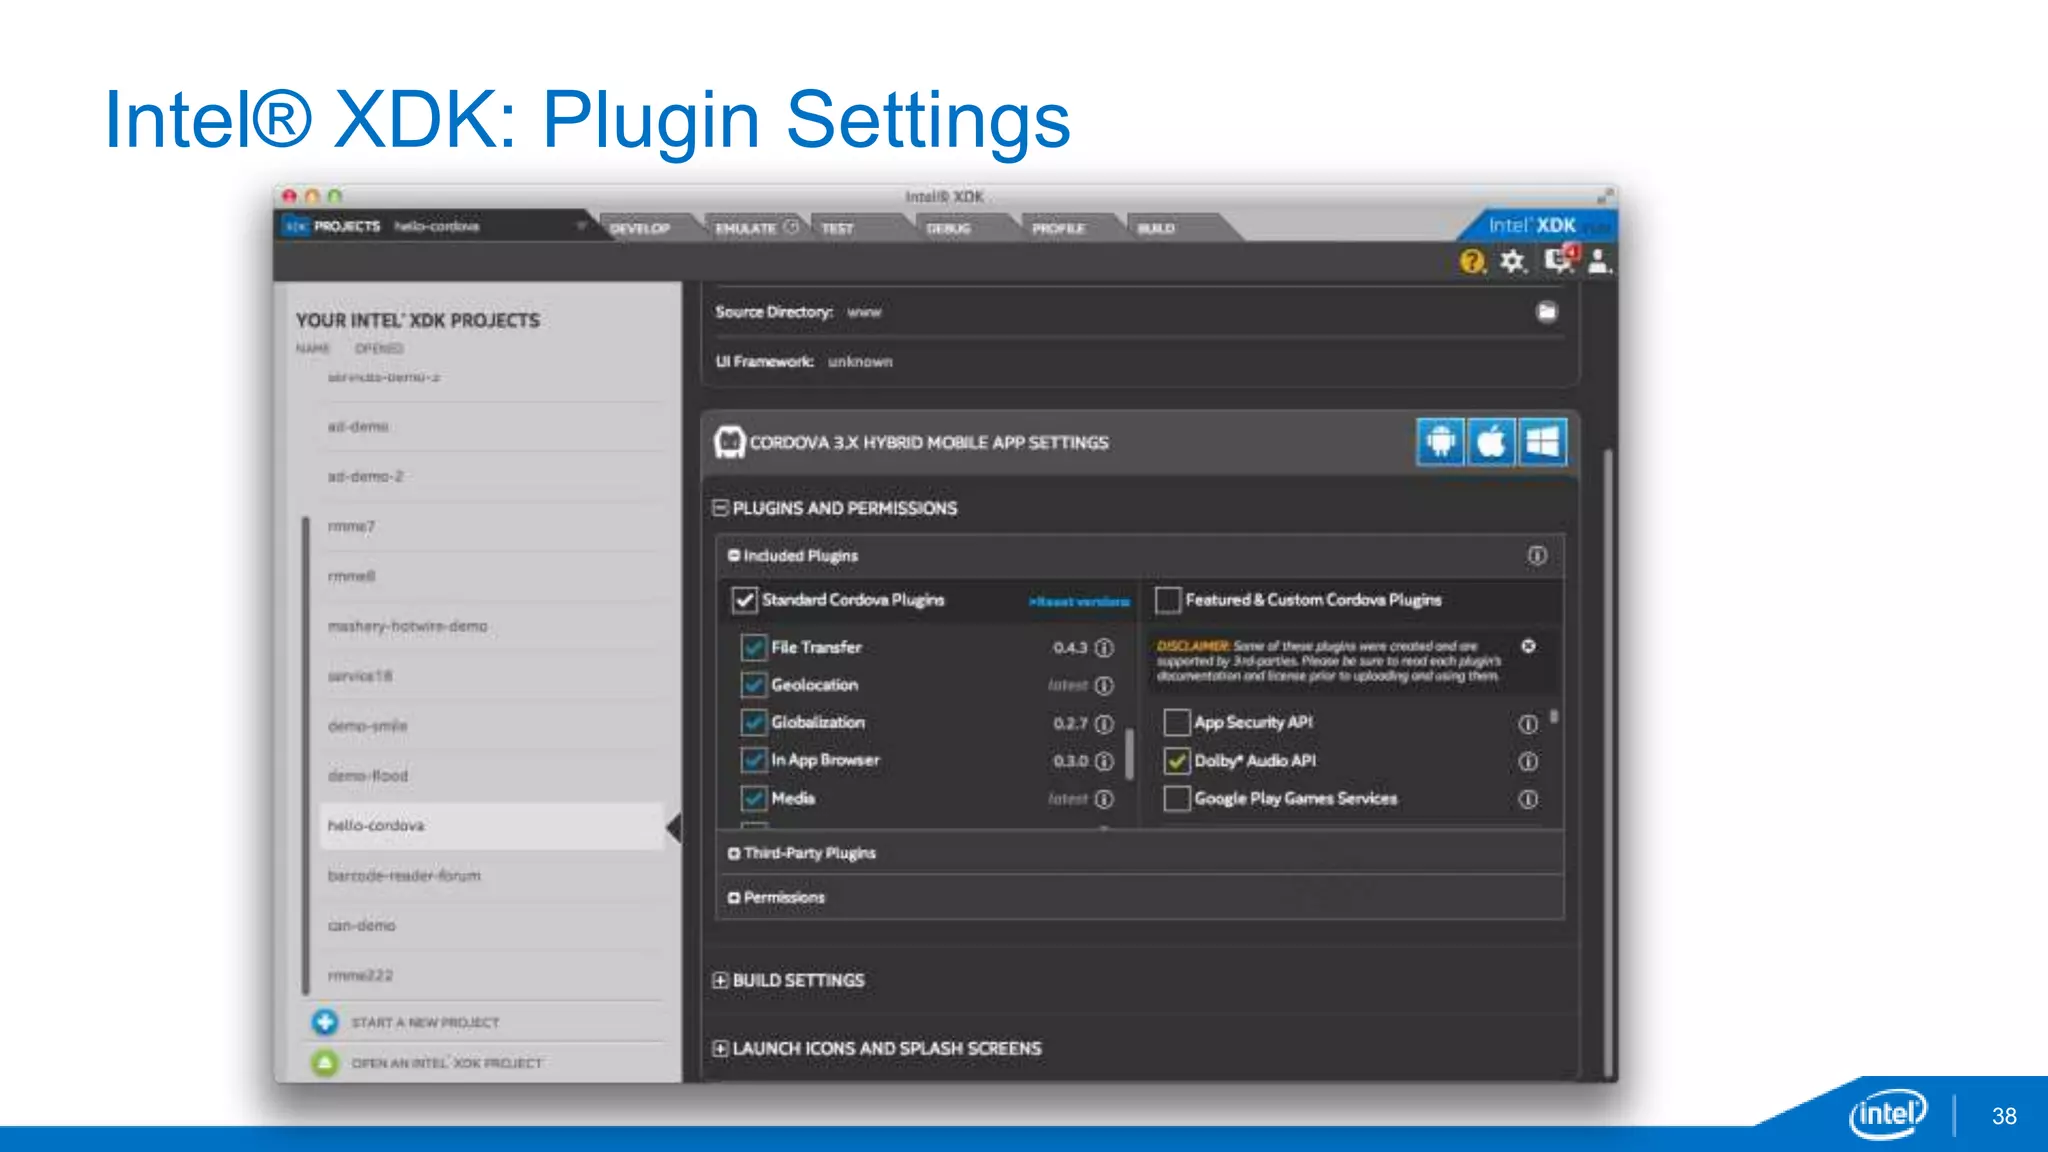The height and width of the screenshot is (1152, 2048).
Task: Enable Google Play Games Services checkbox
Action: coord(1177,799)
